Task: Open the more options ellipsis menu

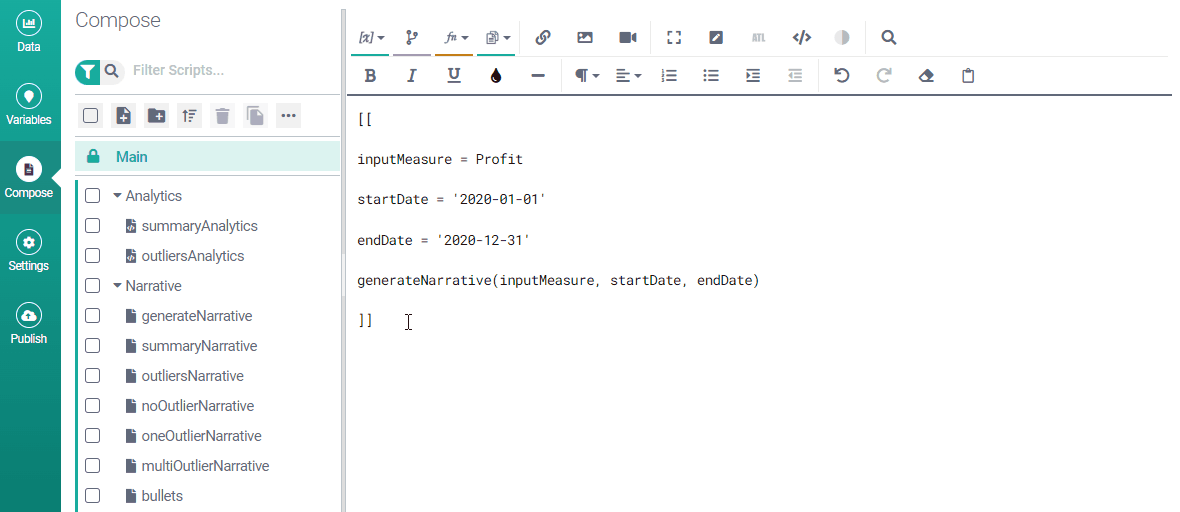Action: point(288,115)
